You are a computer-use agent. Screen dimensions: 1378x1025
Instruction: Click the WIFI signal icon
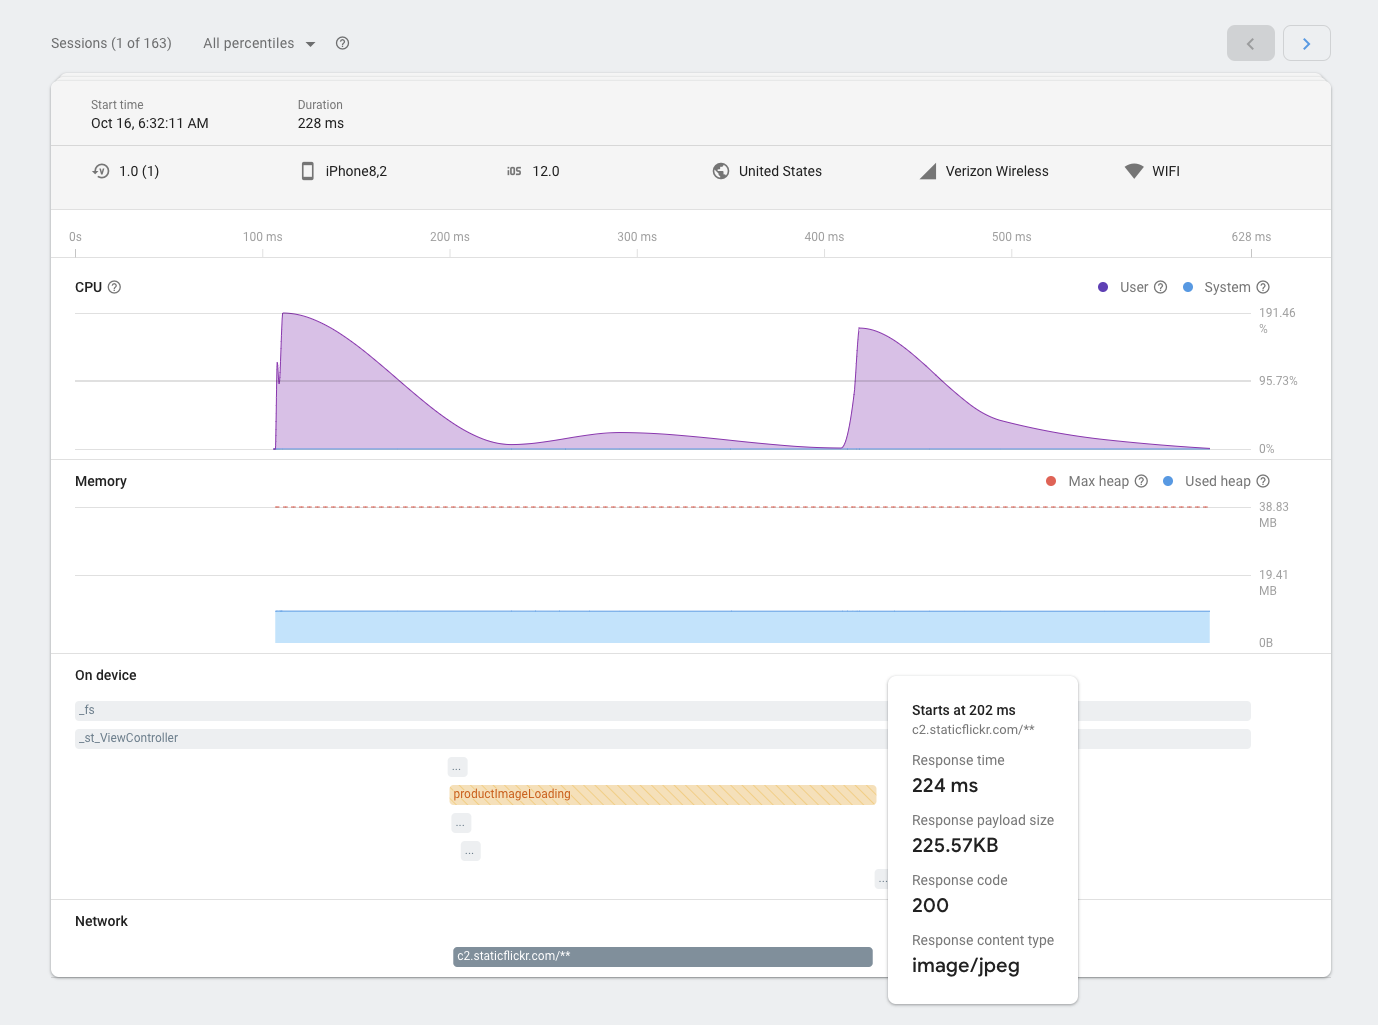pyautogui.click(x=1133, y=171)
